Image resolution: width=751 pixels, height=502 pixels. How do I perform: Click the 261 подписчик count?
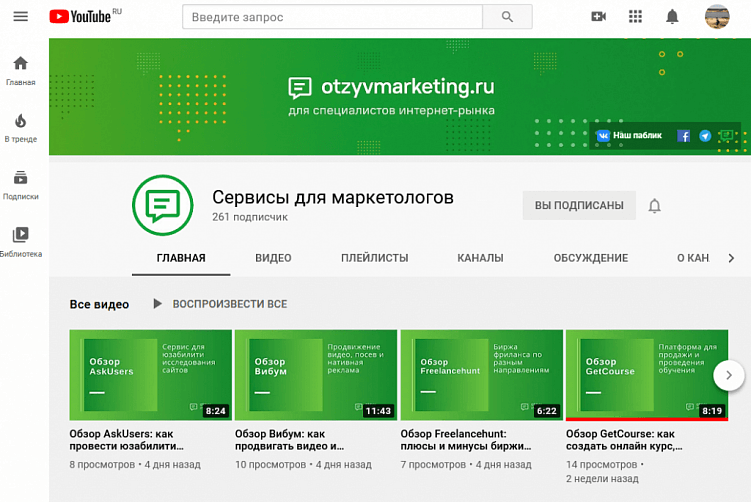pyautogui.click(x=250, y=217)
